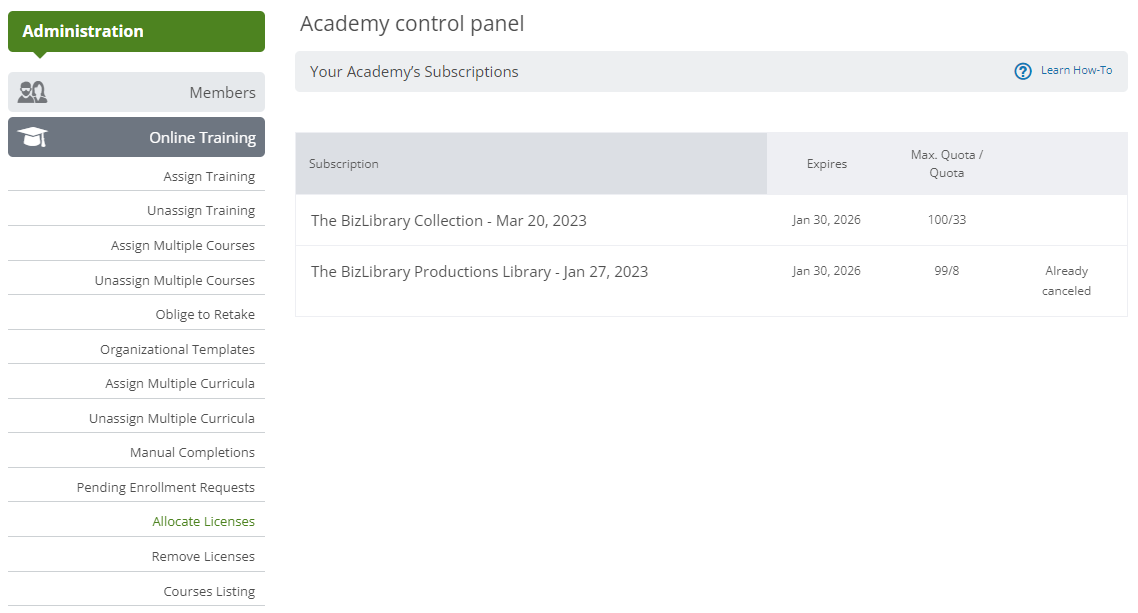Click the Learn How-To question mark icon
Screen dimensions: 1138x613
tap(1023, 71)
